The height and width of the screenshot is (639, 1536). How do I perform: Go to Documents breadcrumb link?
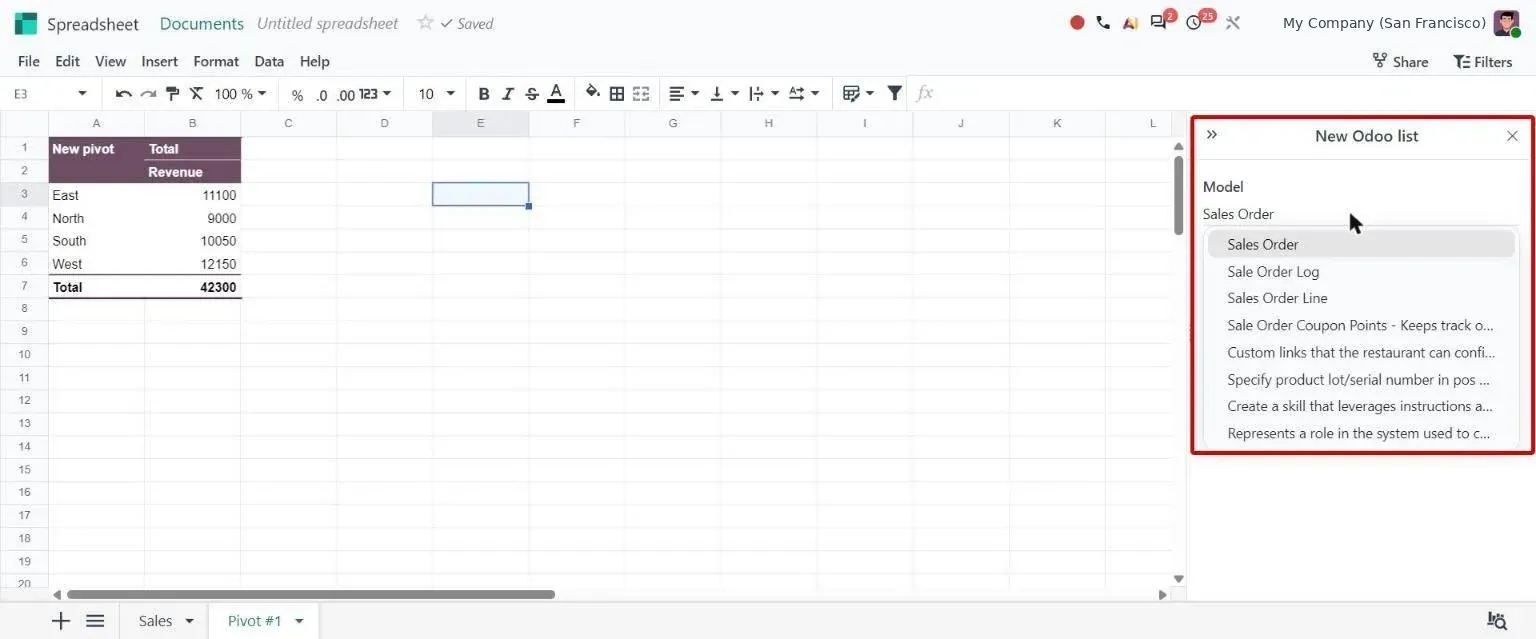pyautogui.click(x=202, y=23)
